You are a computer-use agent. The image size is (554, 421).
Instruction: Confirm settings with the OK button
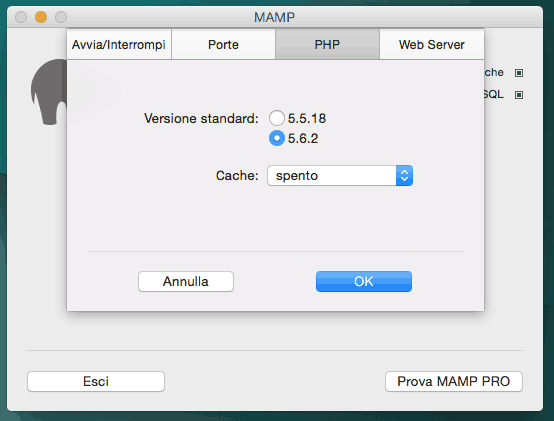[364, 281]
